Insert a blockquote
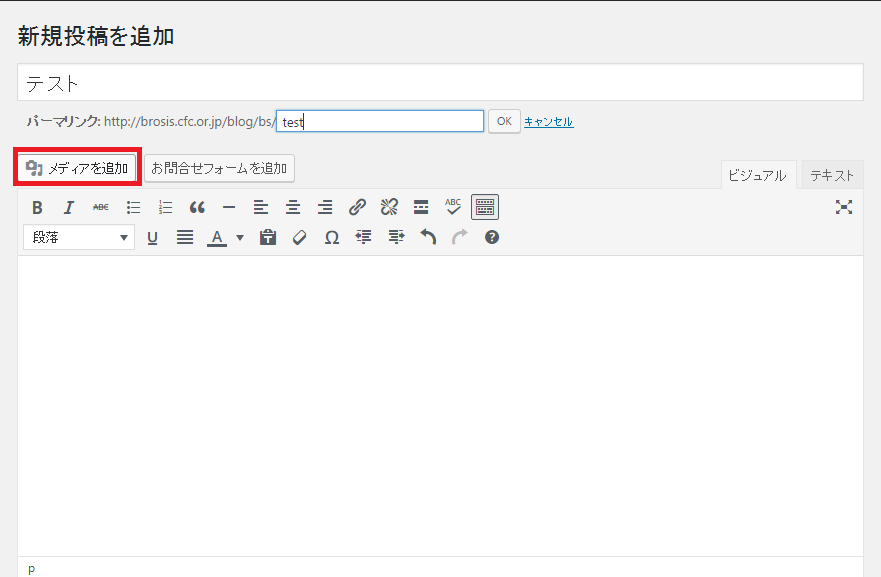Screen dimensions: 881x577 pos(197,207)
